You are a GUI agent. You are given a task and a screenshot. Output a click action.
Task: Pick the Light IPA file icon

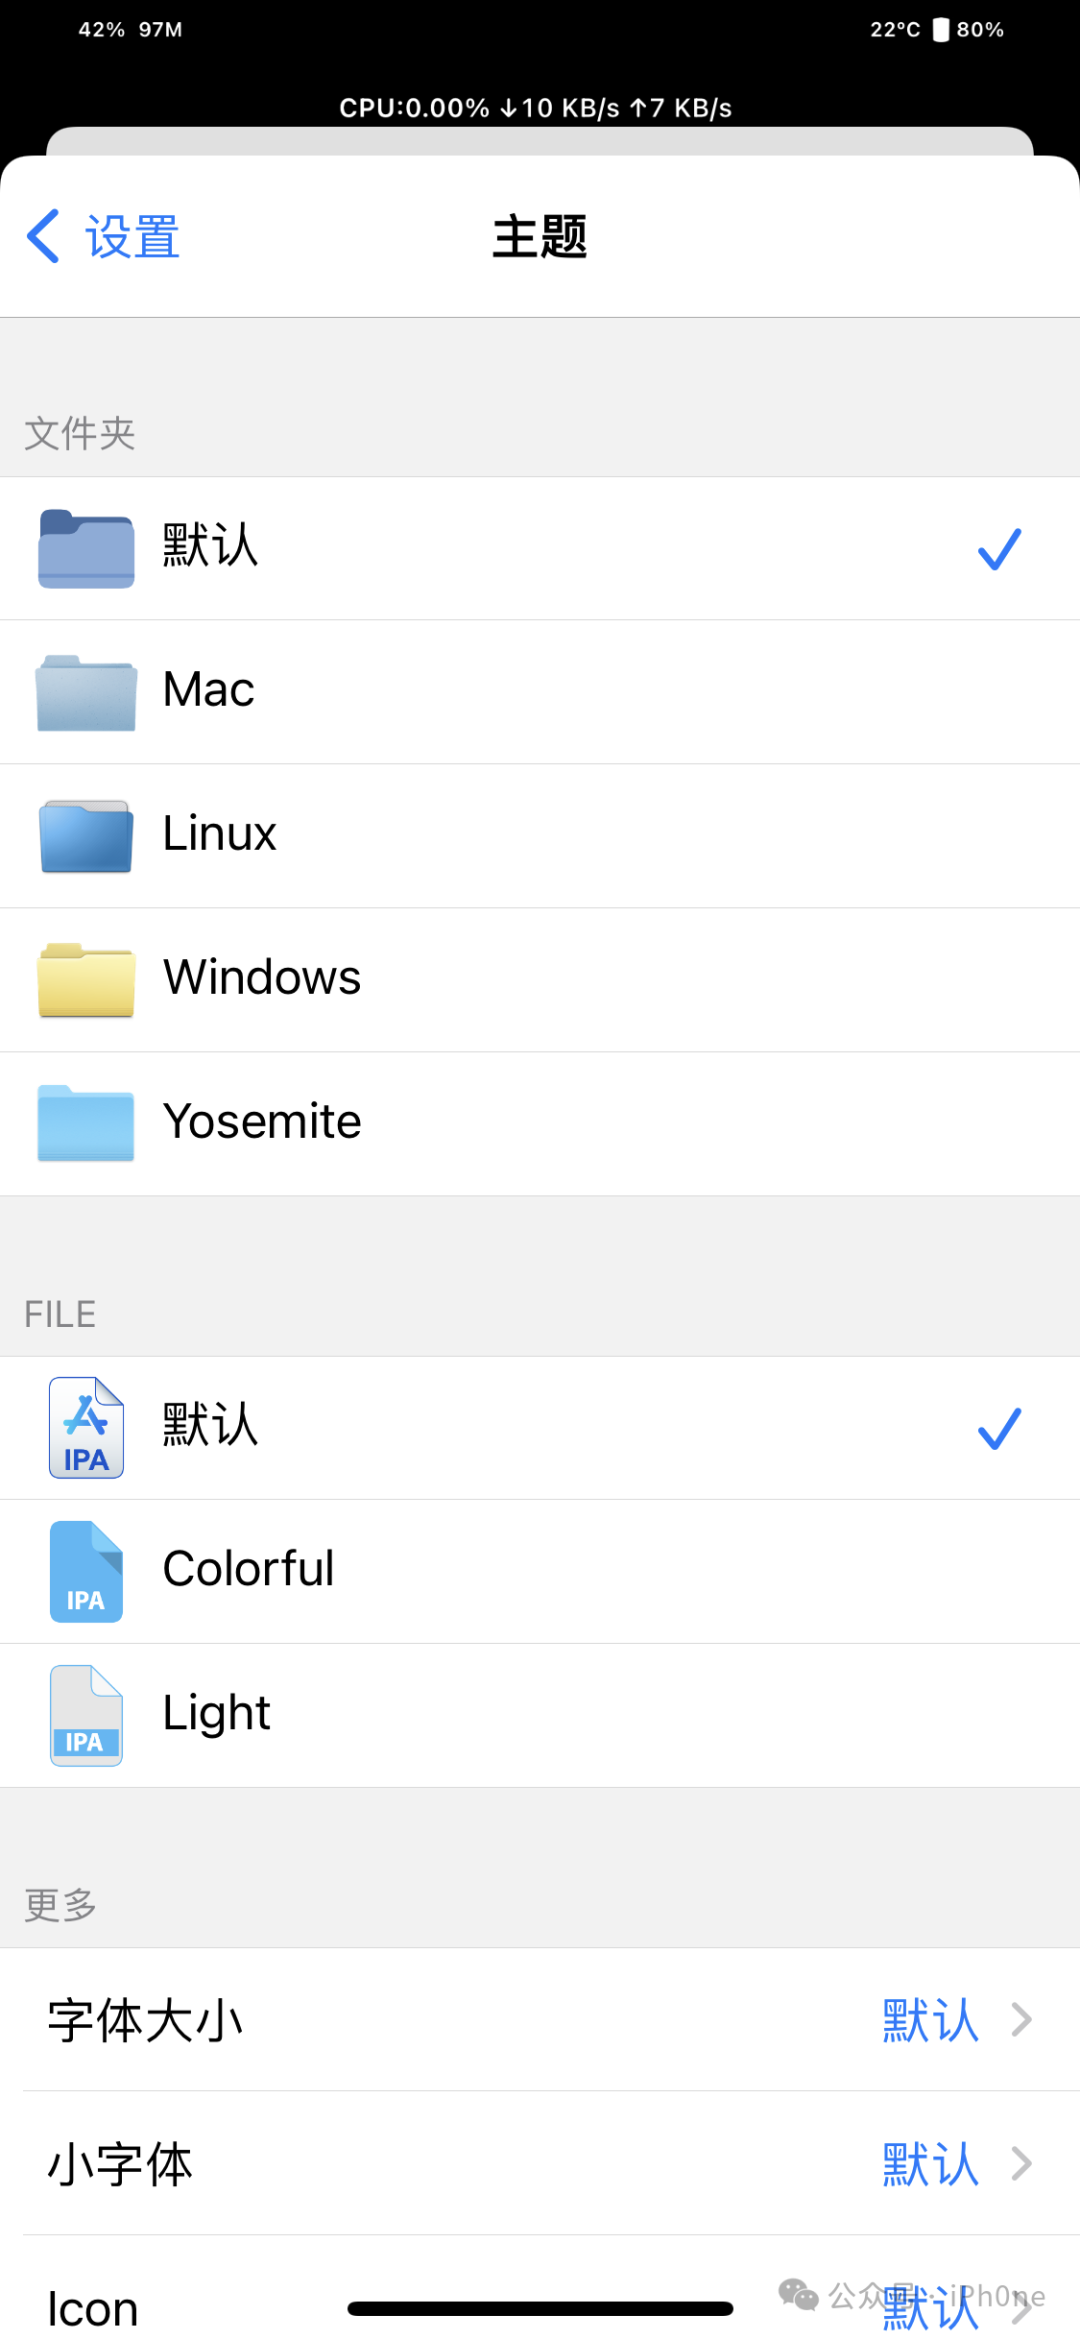tap(86, 1715)
